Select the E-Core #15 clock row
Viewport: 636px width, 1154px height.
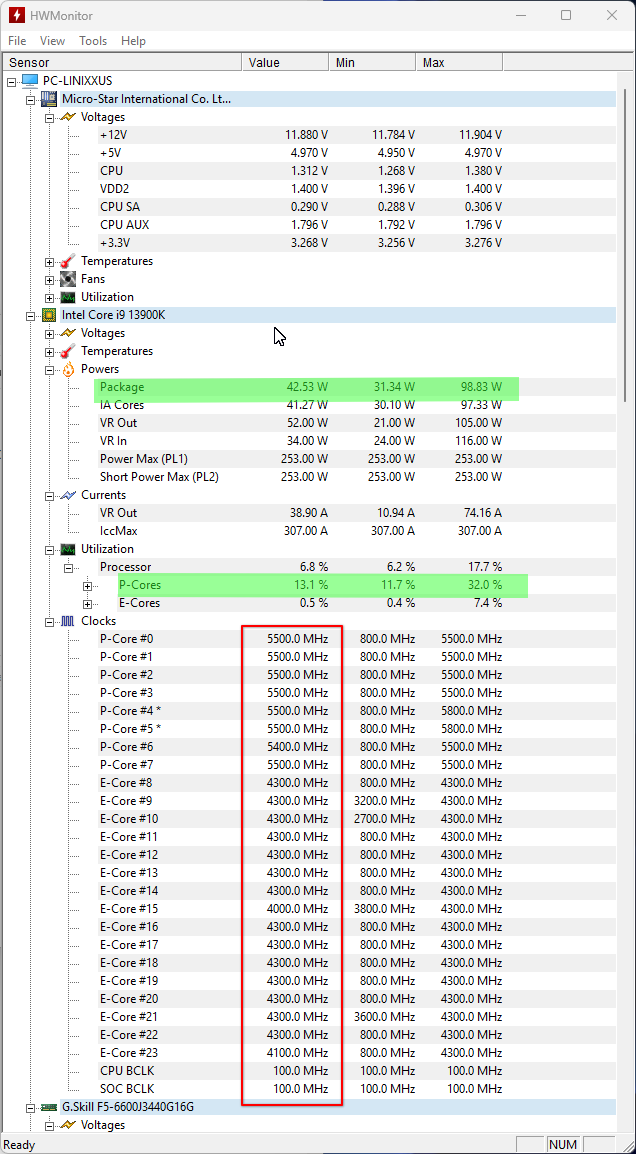coord(357,908)
